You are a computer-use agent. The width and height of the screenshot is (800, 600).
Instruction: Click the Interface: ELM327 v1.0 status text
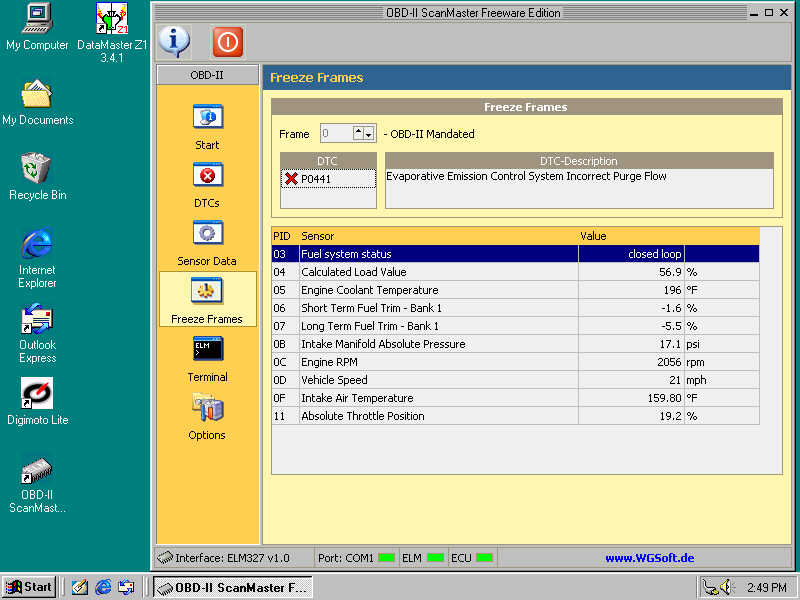pyautogui.click(x=232, y=558)
